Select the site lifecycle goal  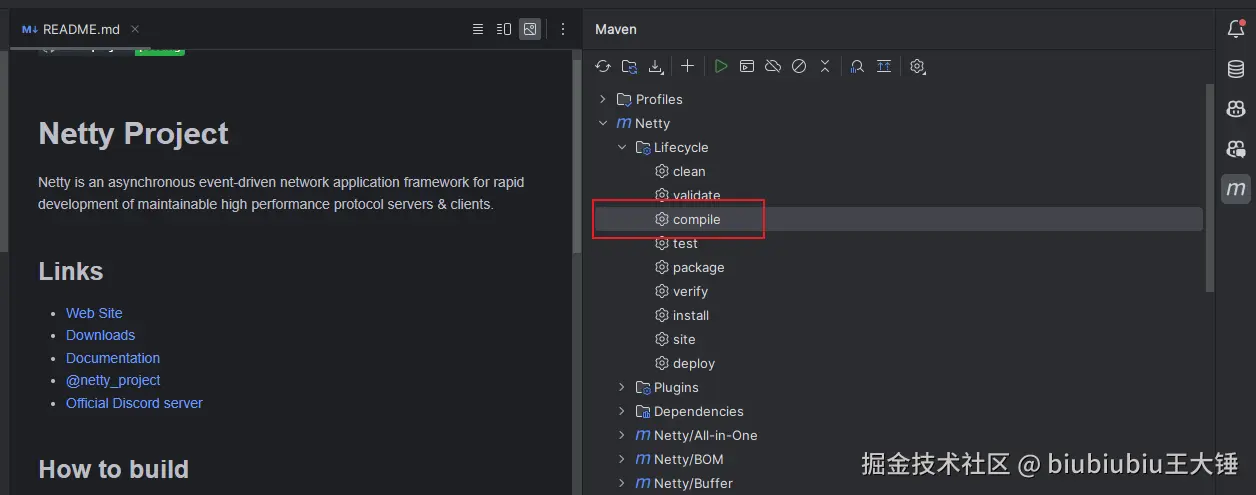[x=684, y=339]
